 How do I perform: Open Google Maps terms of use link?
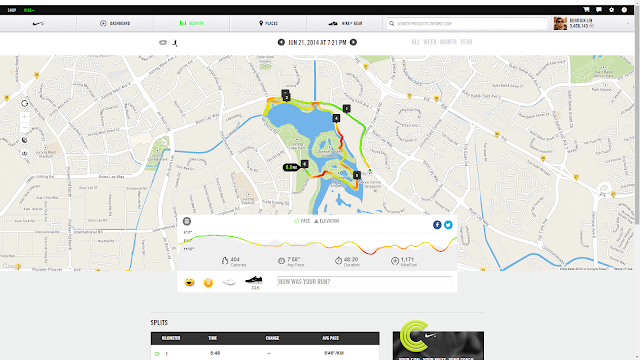[x=622, y=269]
